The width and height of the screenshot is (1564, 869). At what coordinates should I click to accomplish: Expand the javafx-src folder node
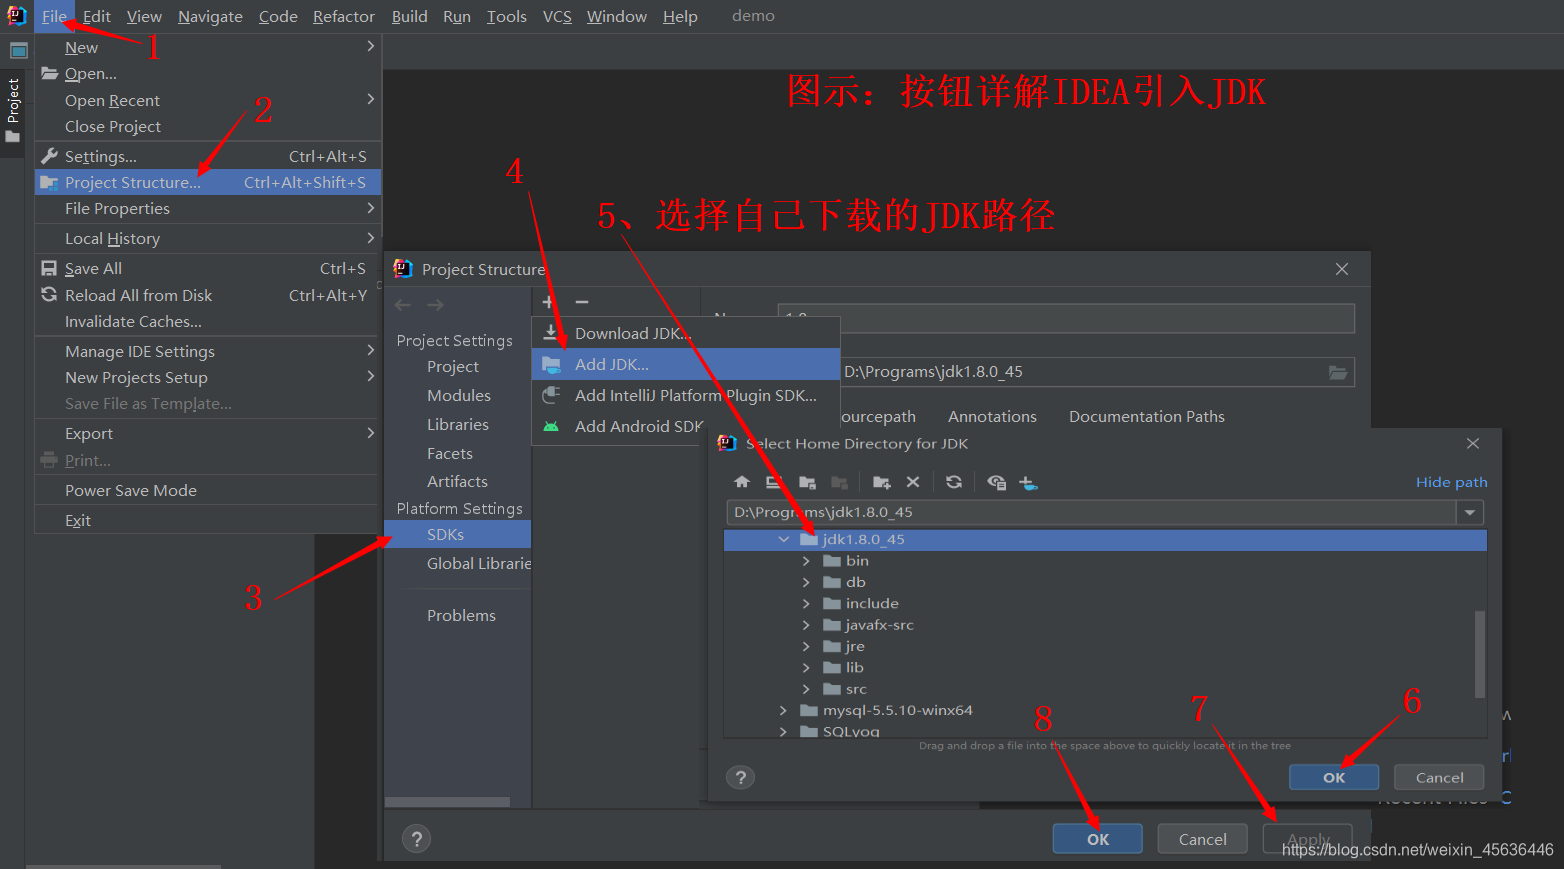tap(806, 625)
